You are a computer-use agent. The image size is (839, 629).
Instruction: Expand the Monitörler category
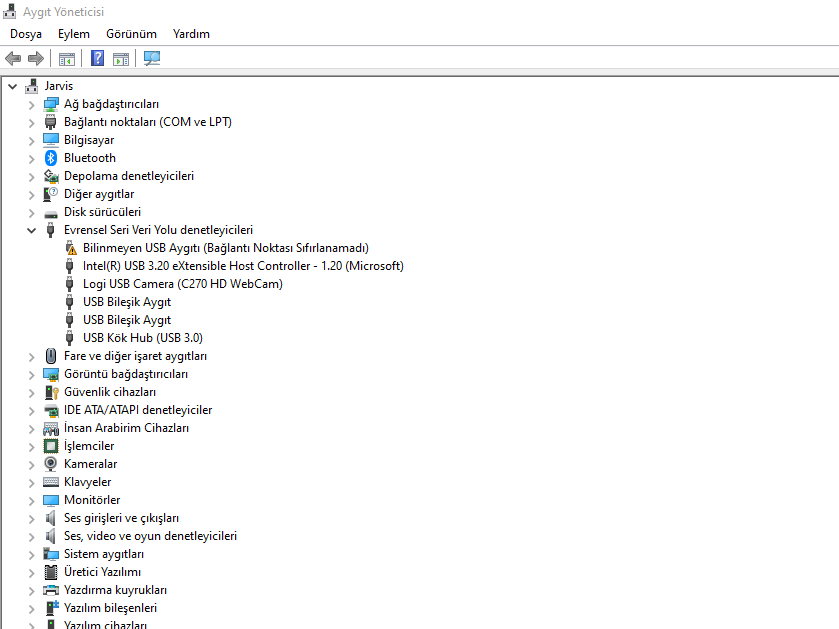click(x=32, y=501)
